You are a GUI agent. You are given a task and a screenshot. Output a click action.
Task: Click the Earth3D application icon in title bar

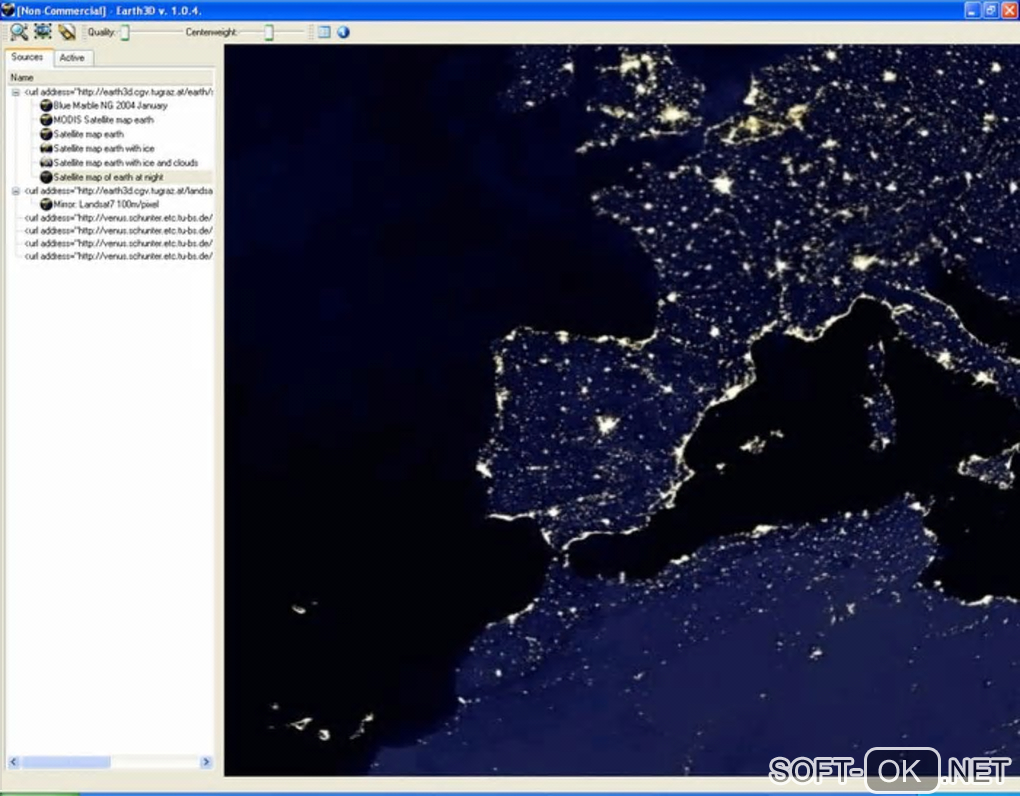[x=8, y=10]
